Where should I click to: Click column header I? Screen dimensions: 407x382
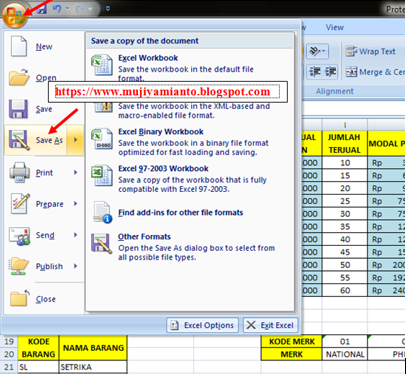point(345,125)
